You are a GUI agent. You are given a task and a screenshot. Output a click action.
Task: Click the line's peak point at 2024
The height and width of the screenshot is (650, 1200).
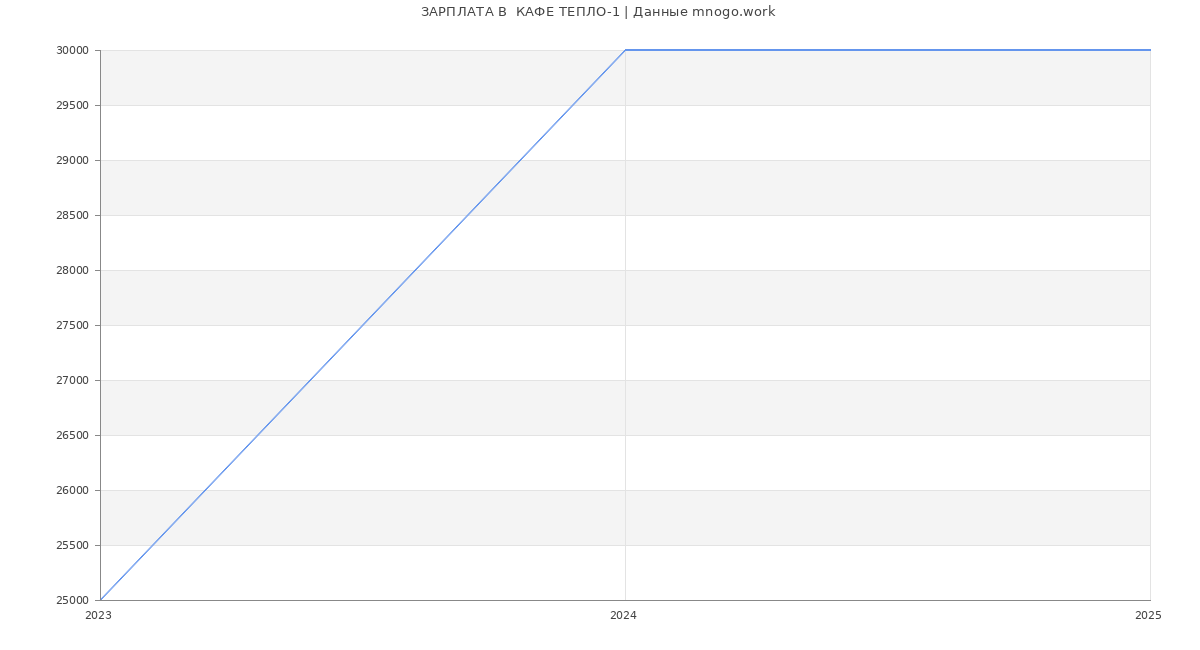(625, 50)
